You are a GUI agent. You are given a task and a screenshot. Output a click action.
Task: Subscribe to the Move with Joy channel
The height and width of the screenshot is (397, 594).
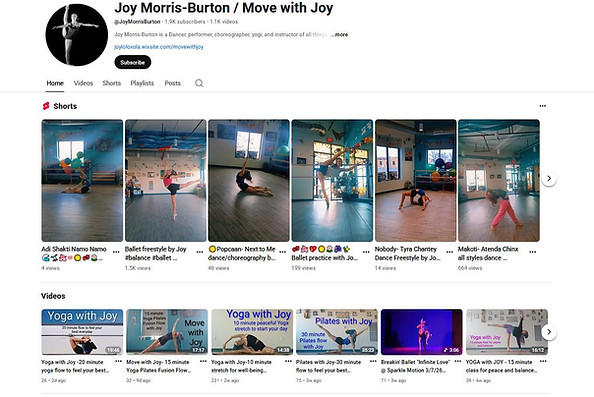[133, 62]
